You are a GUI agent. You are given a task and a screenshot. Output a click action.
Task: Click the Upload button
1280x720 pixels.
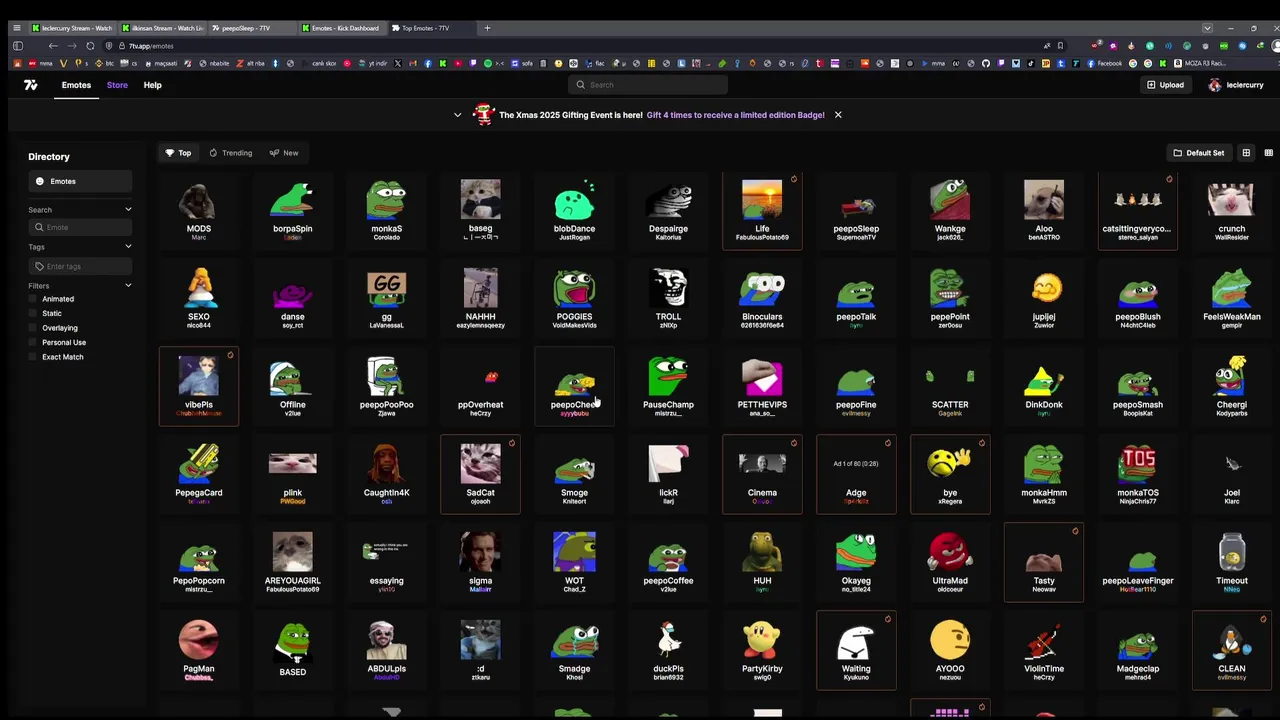(1165, 85)
